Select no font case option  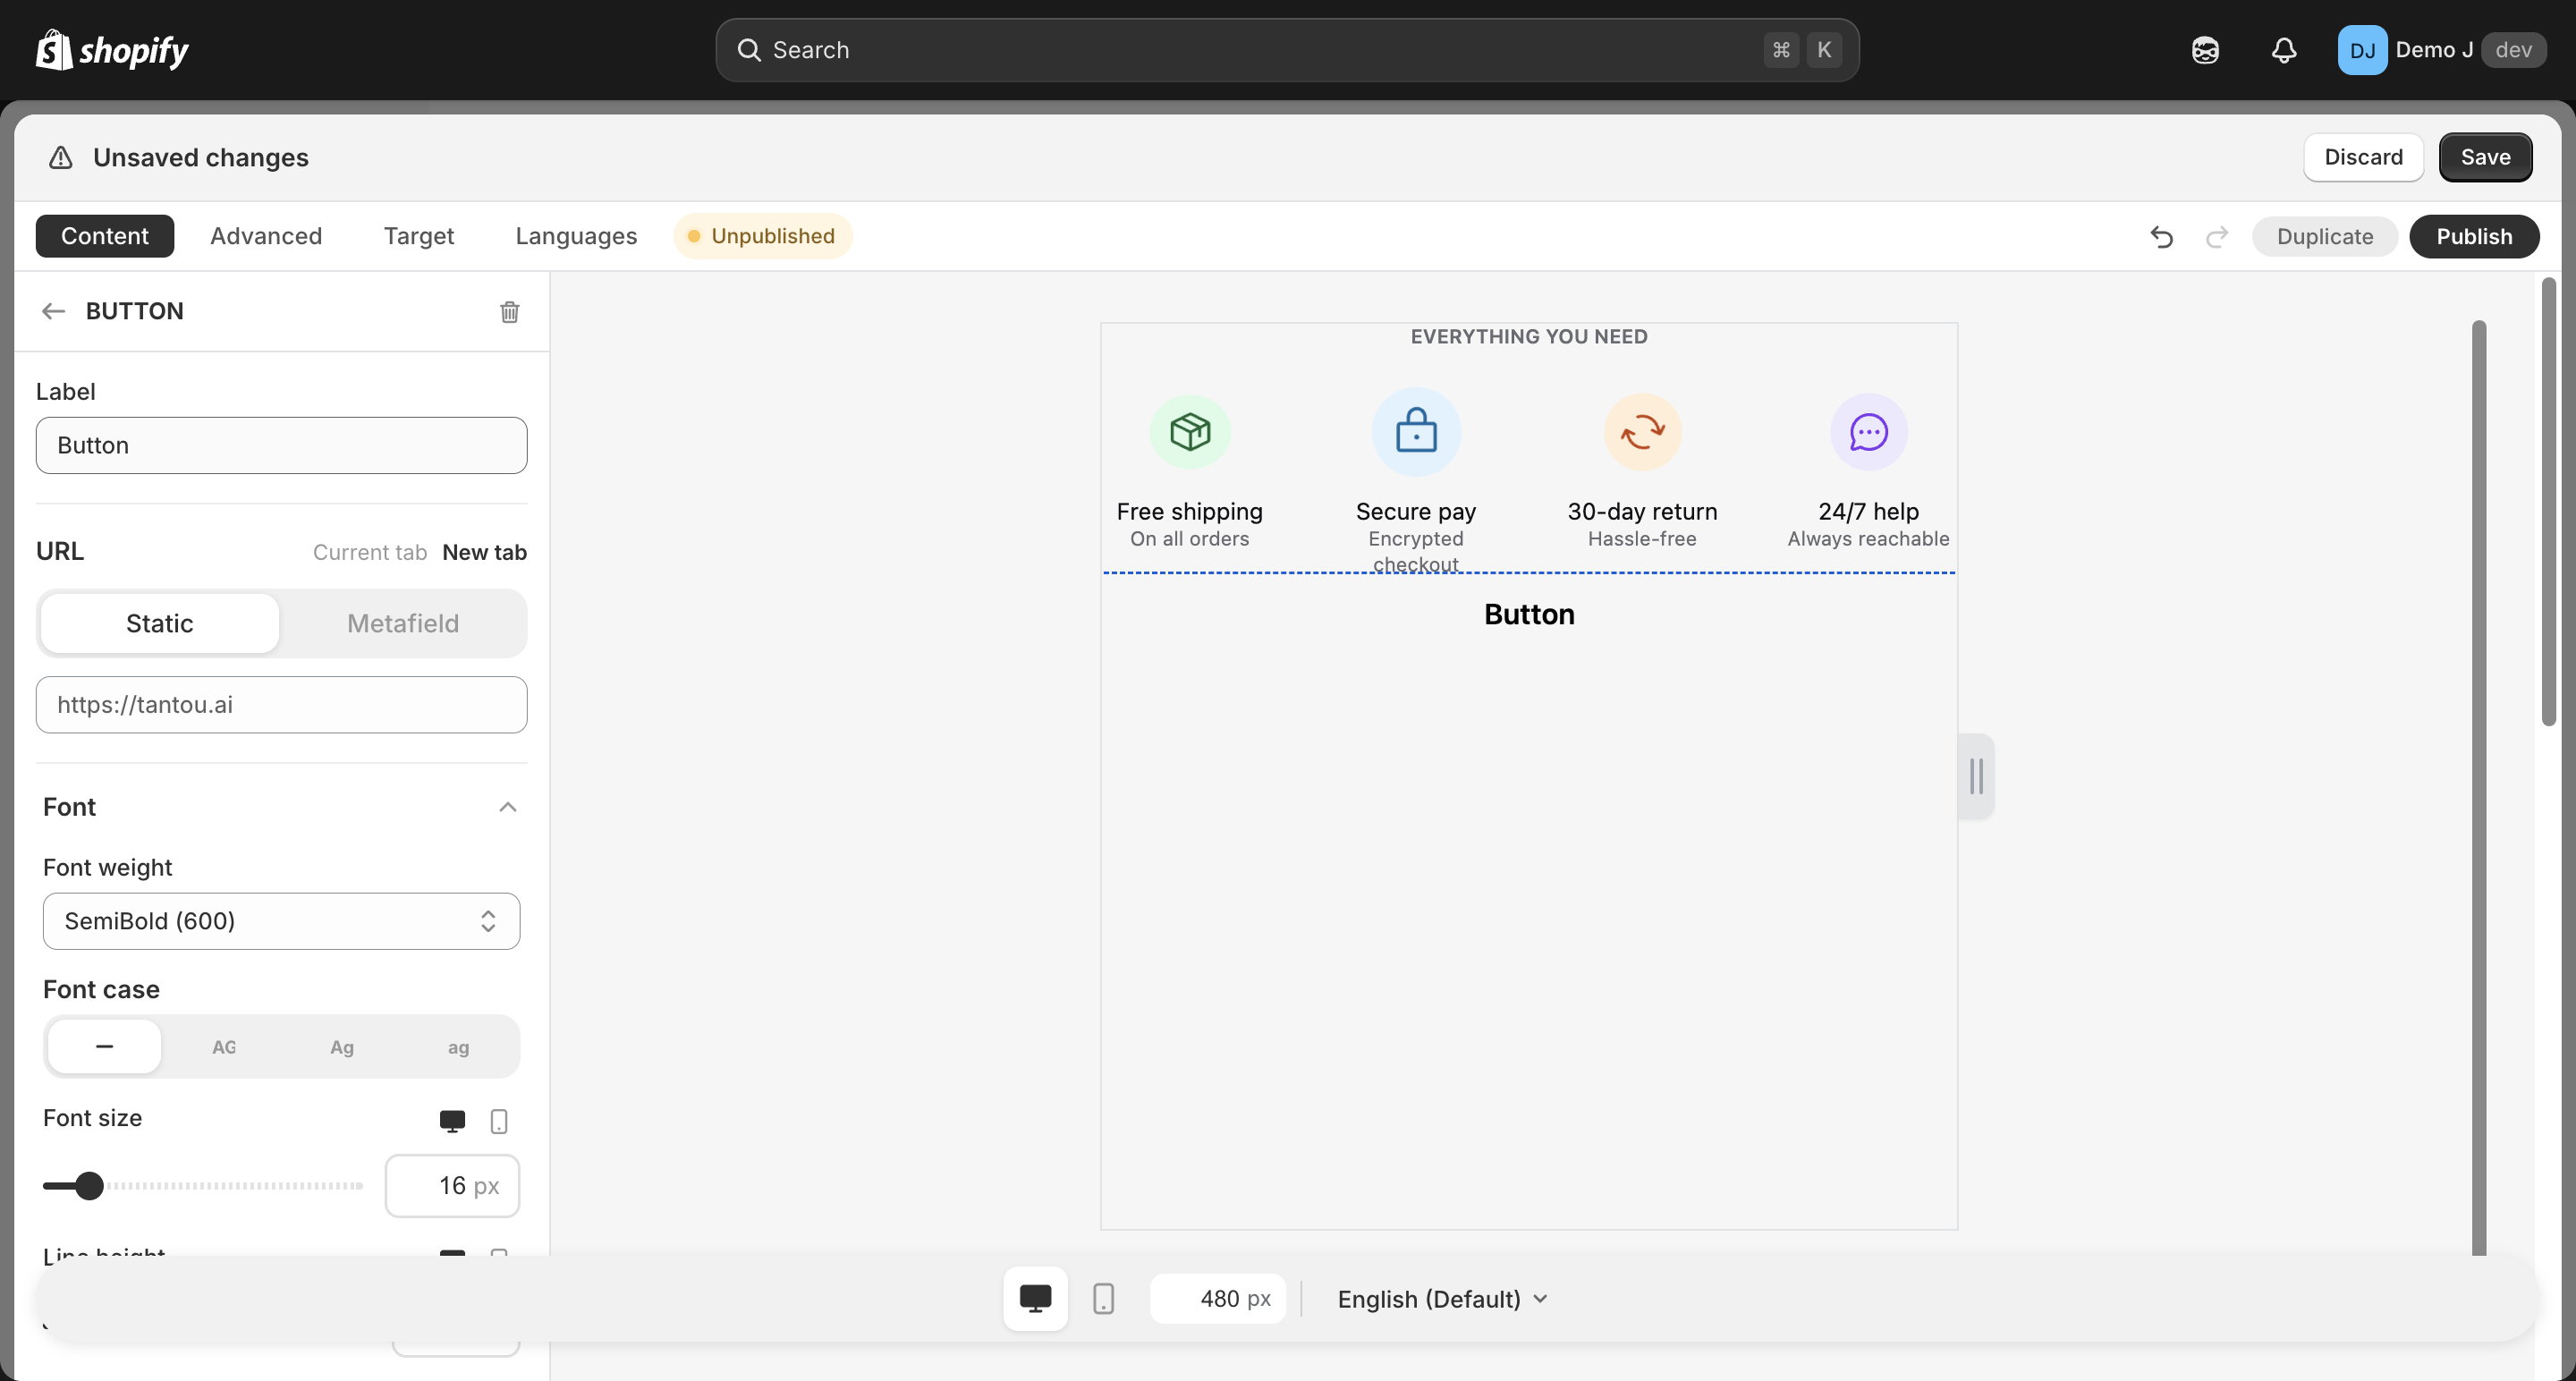104,1047
